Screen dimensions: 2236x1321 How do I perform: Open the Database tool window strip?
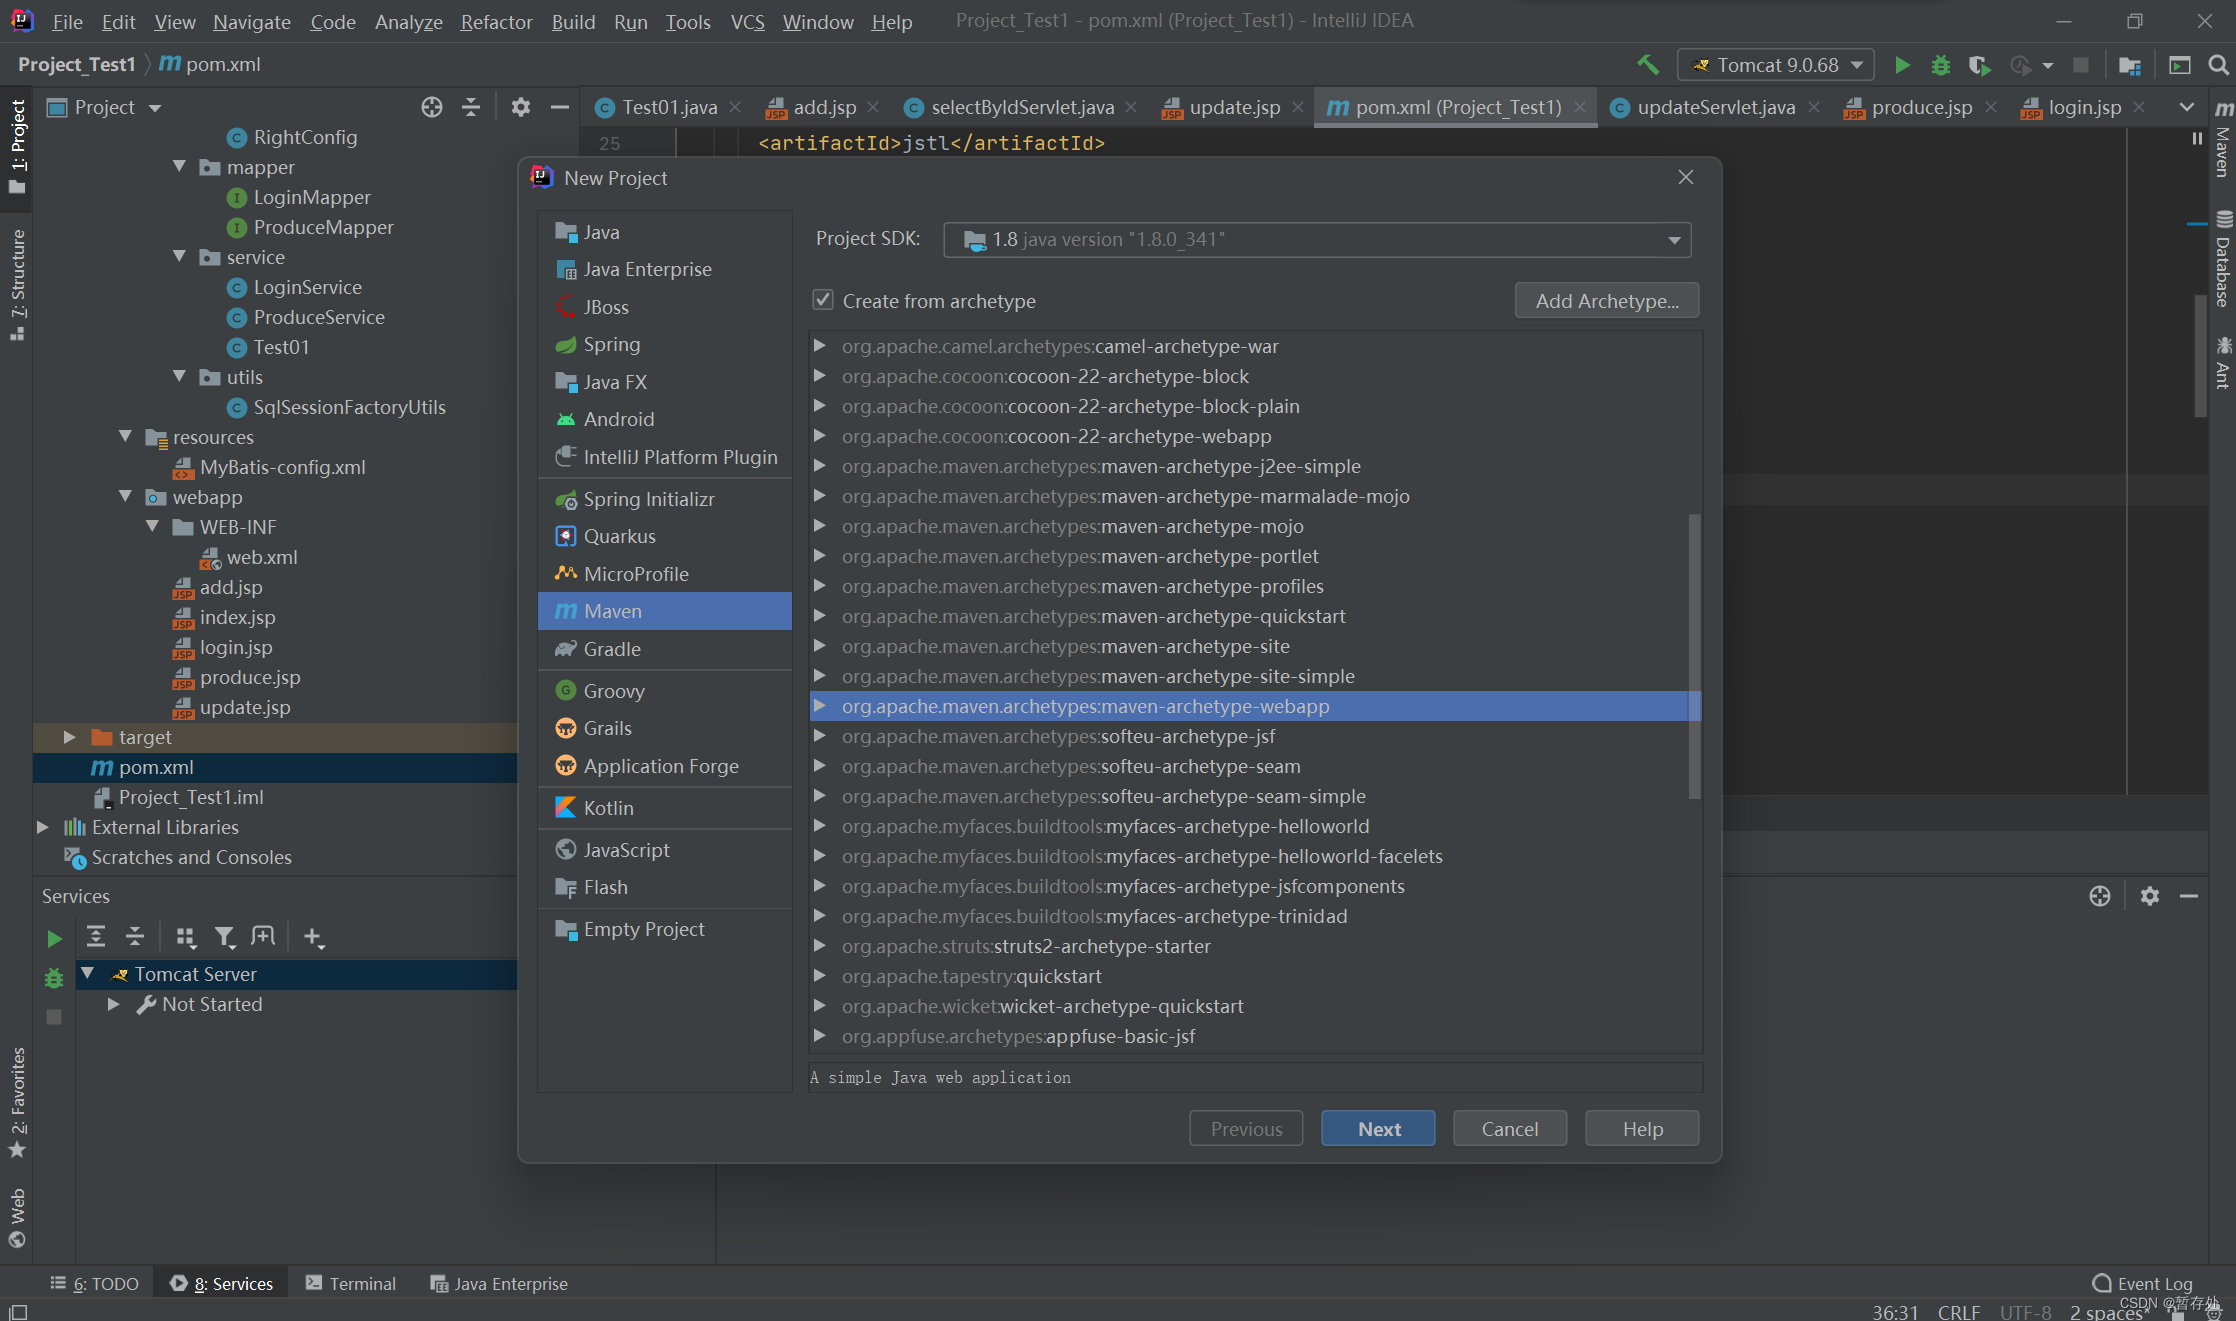tap(2222, 260)
